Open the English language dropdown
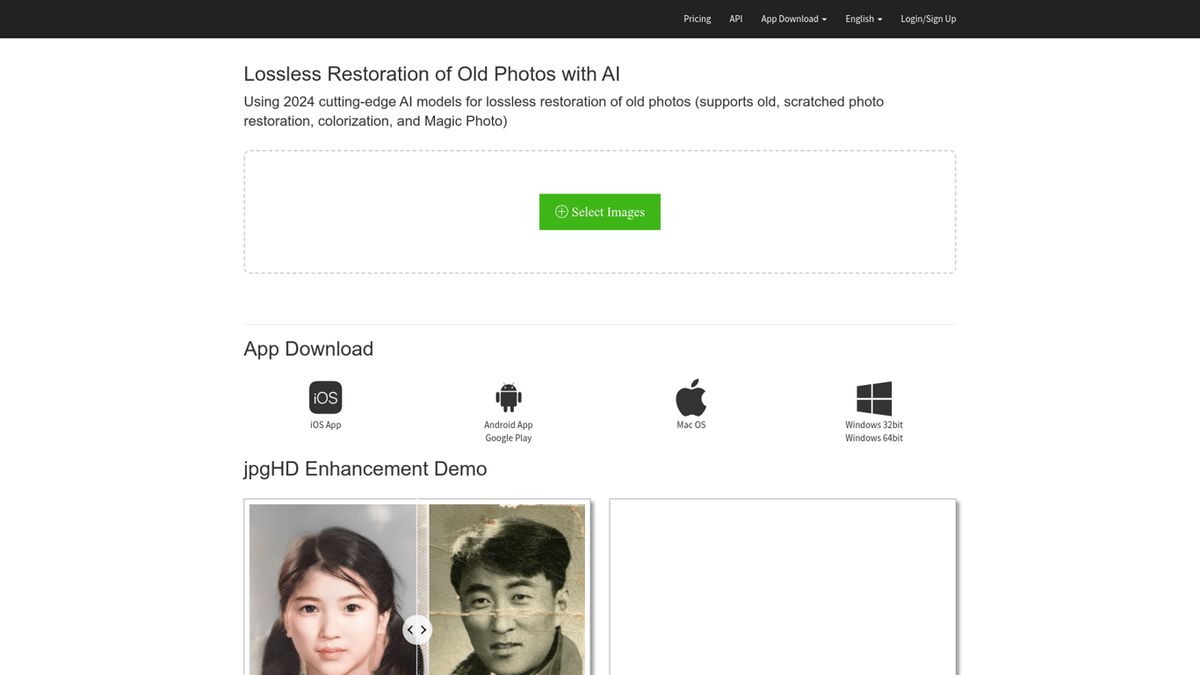Screen dimensions: 1200x675 point(863,19)
